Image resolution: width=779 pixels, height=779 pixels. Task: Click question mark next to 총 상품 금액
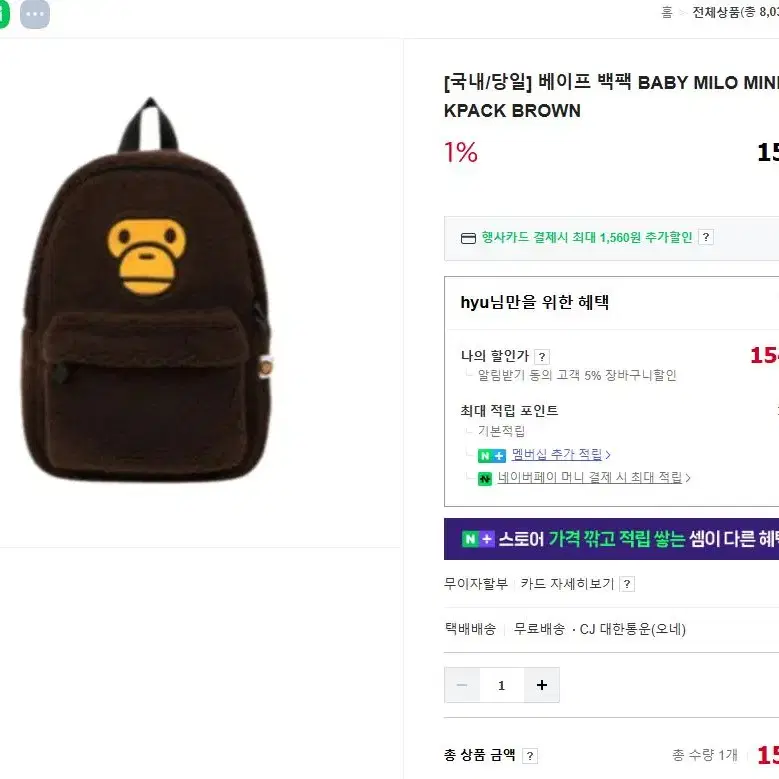[x=530, y=756]
